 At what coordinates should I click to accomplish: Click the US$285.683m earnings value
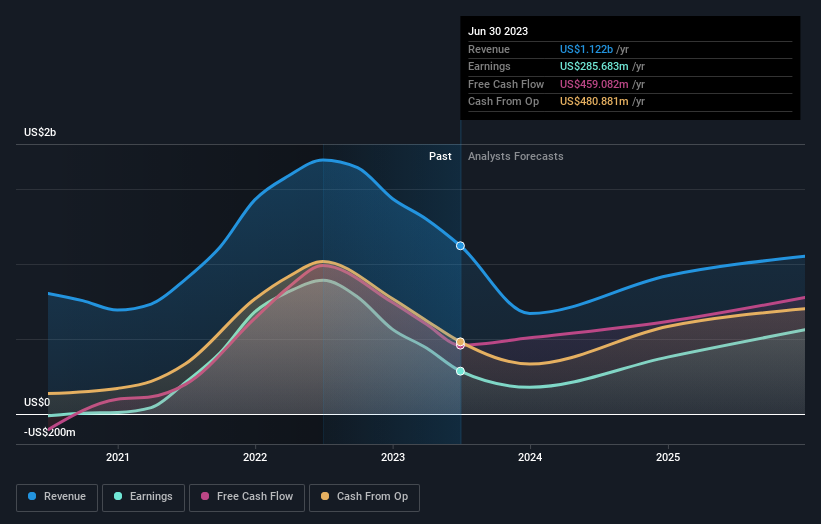[x=594, y=66]
